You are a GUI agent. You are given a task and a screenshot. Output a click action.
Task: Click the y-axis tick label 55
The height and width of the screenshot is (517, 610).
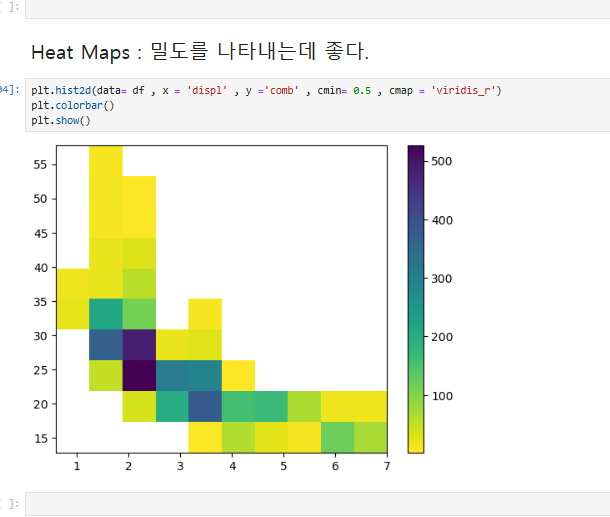coord(40,165)
